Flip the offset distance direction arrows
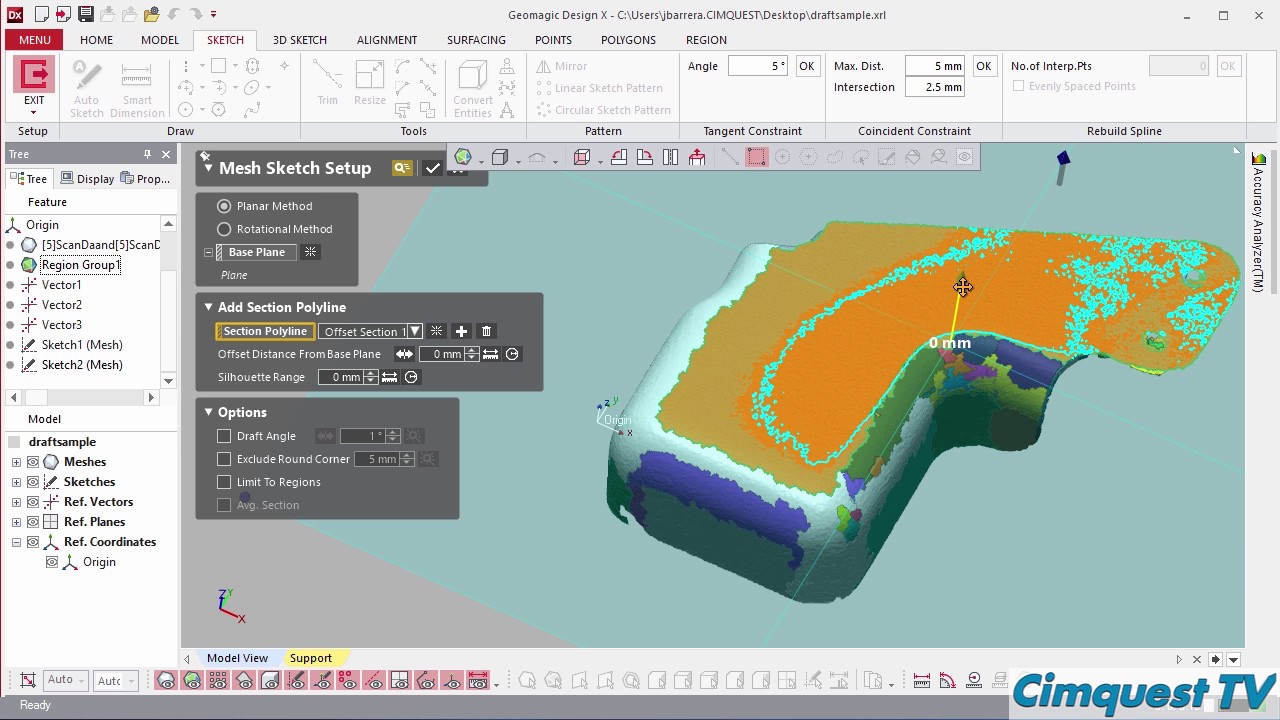The image size is (1280, 720). click(404, 354)
